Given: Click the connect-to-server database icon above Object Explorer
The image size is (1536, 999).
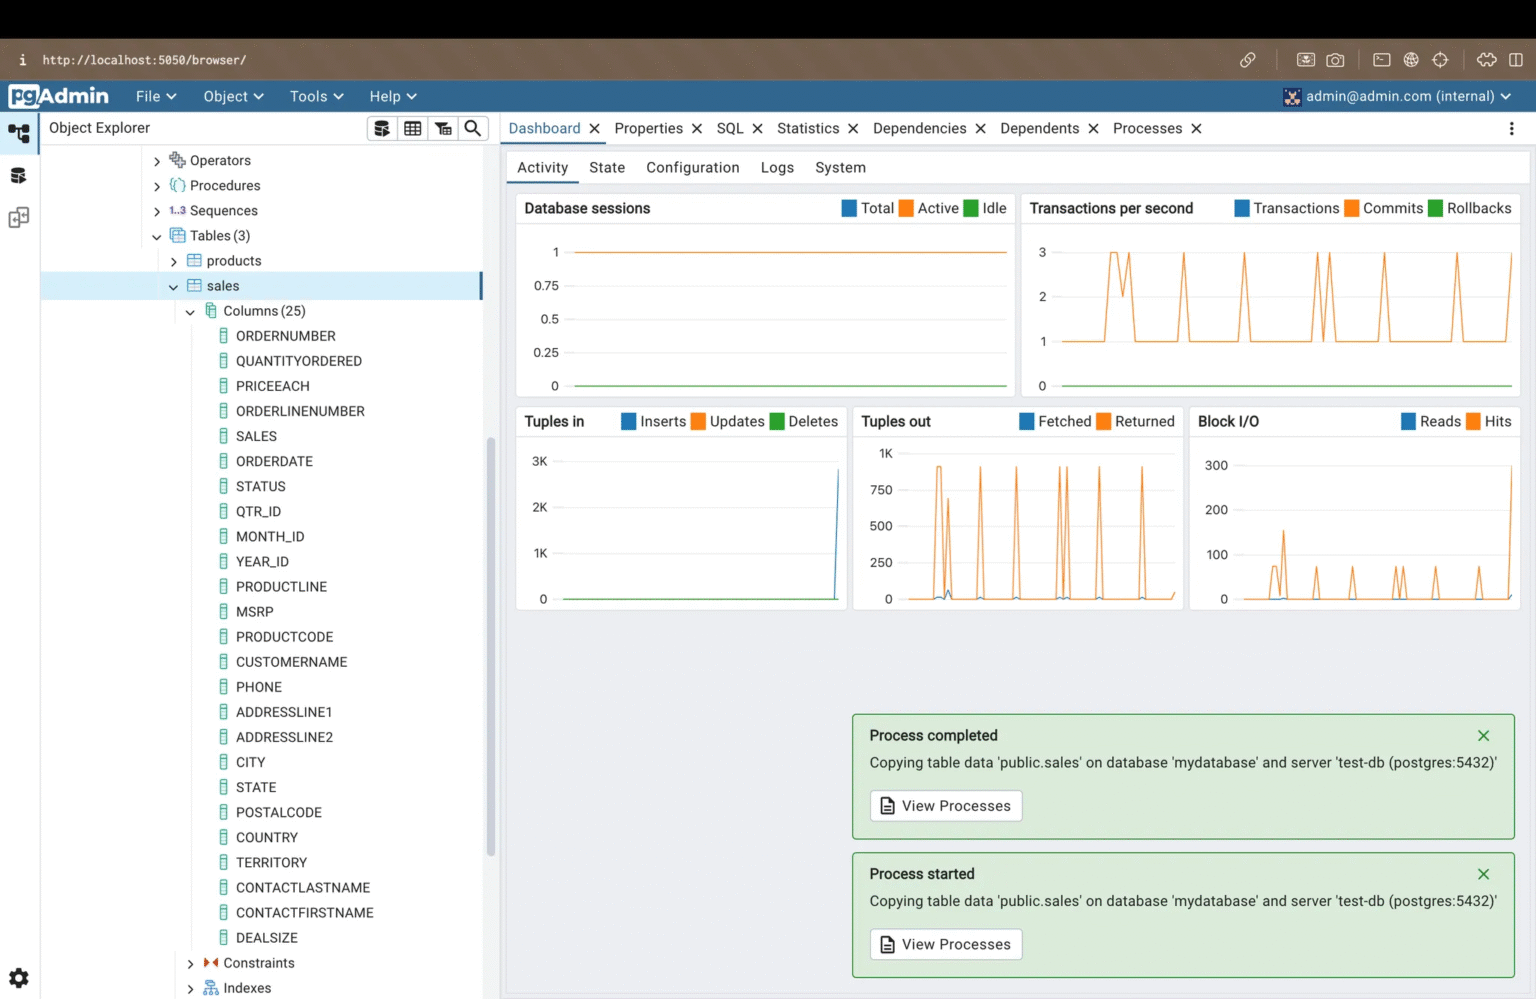Looking at the screenshot, I should (x=382, y=128).
